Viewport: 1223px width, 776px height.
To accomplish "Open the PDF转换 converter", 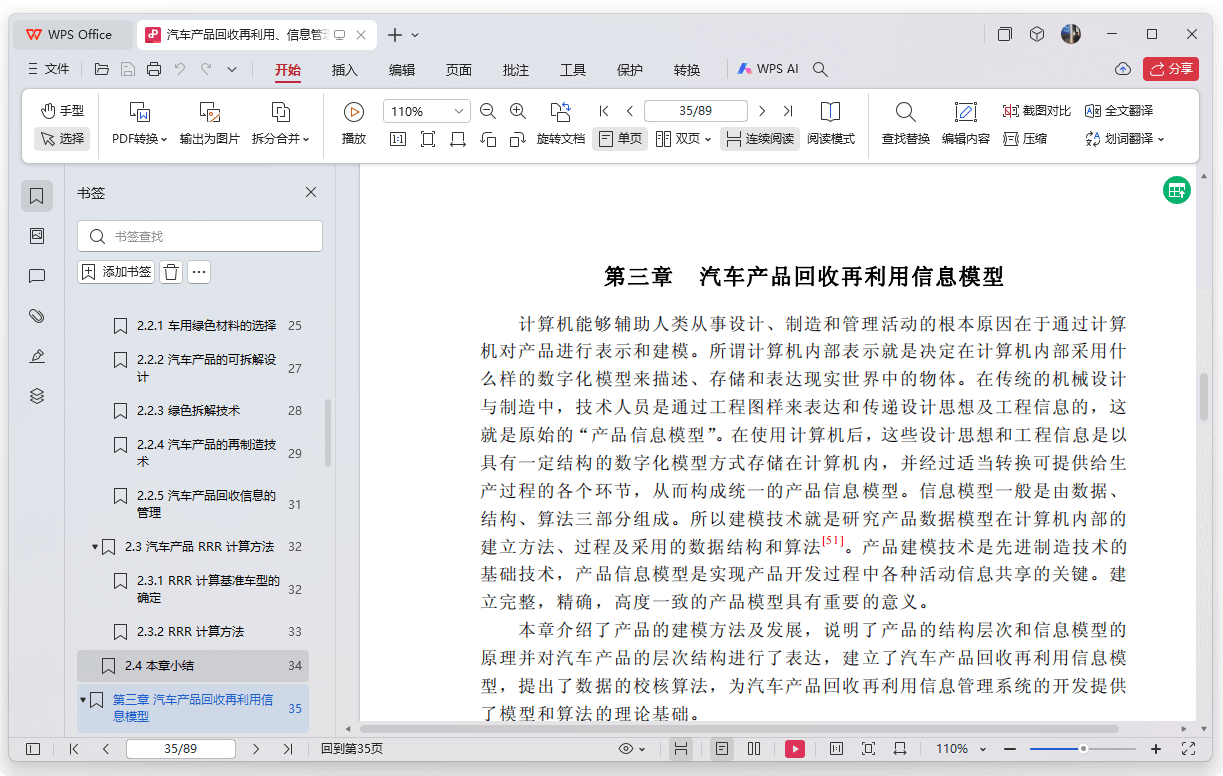I will tap(140, 124).
